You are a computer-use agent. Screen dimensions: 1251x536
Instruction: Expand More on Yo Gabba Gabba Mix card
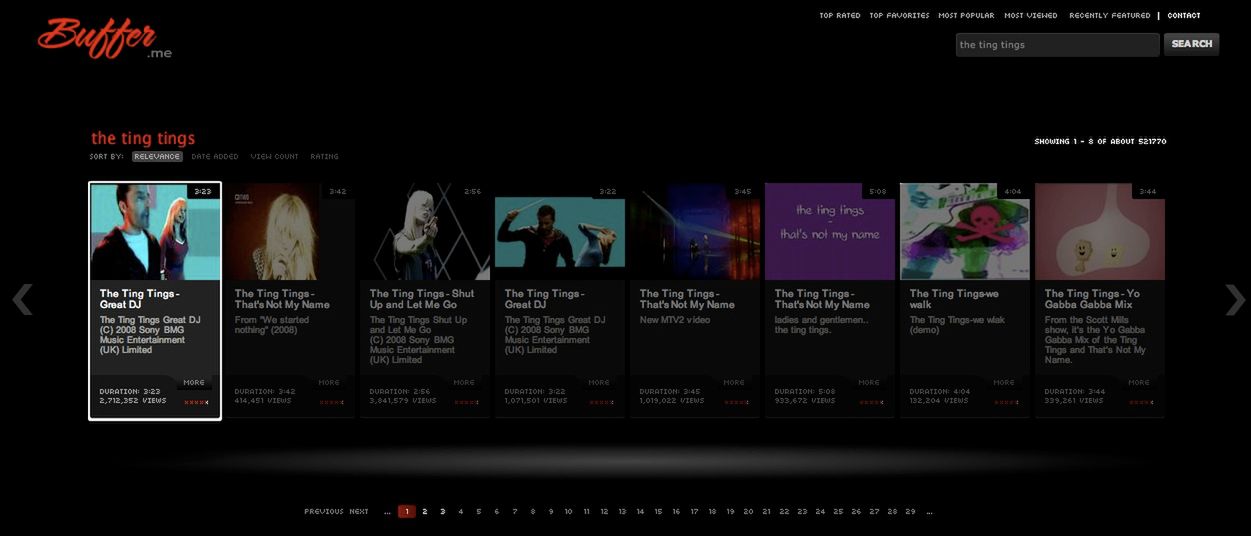pos(1139,382)
